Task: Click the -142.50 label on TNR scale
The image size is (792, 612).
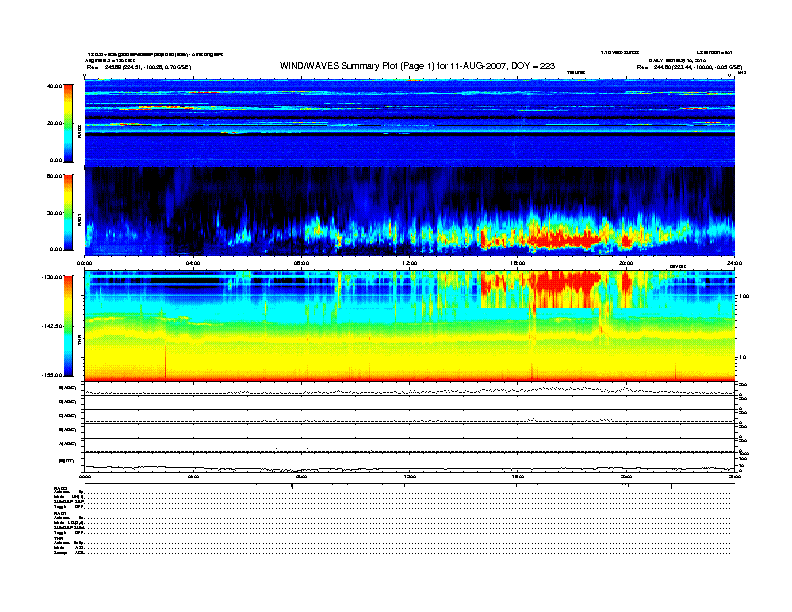Action: (52, 326)
